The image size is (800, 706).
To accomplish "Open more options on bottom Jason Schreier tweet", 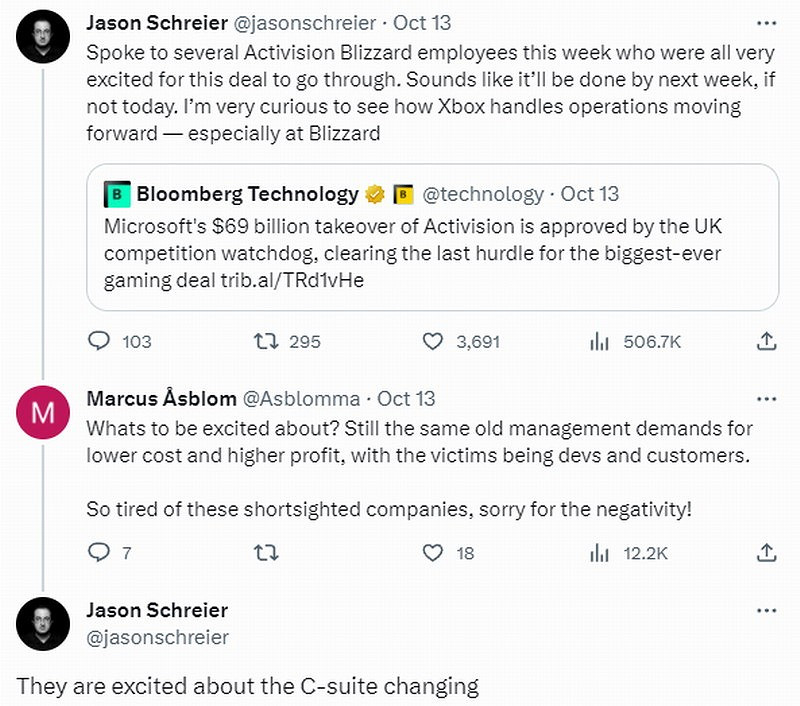I will [766, 610].
